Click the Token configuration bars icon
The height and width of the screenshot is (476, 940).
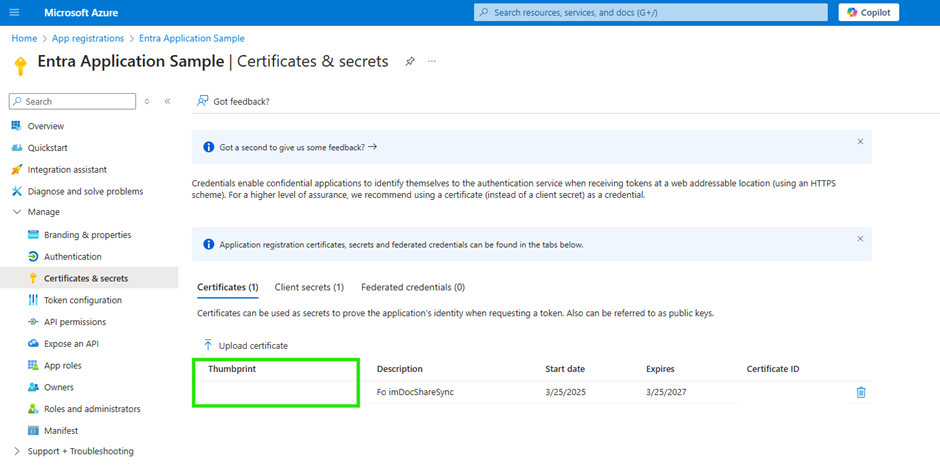33,300
